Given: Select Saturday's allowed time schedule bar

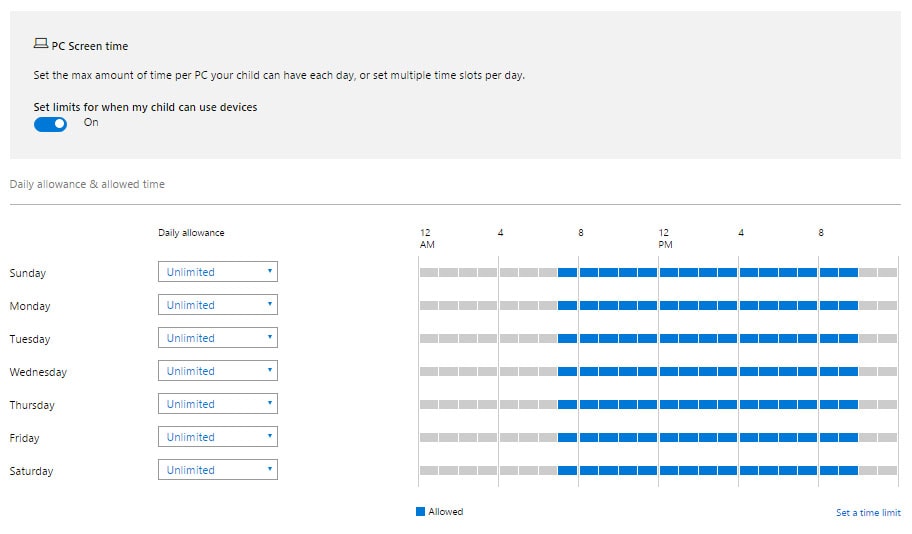Looking at the screenshot, I should [707, 470].
